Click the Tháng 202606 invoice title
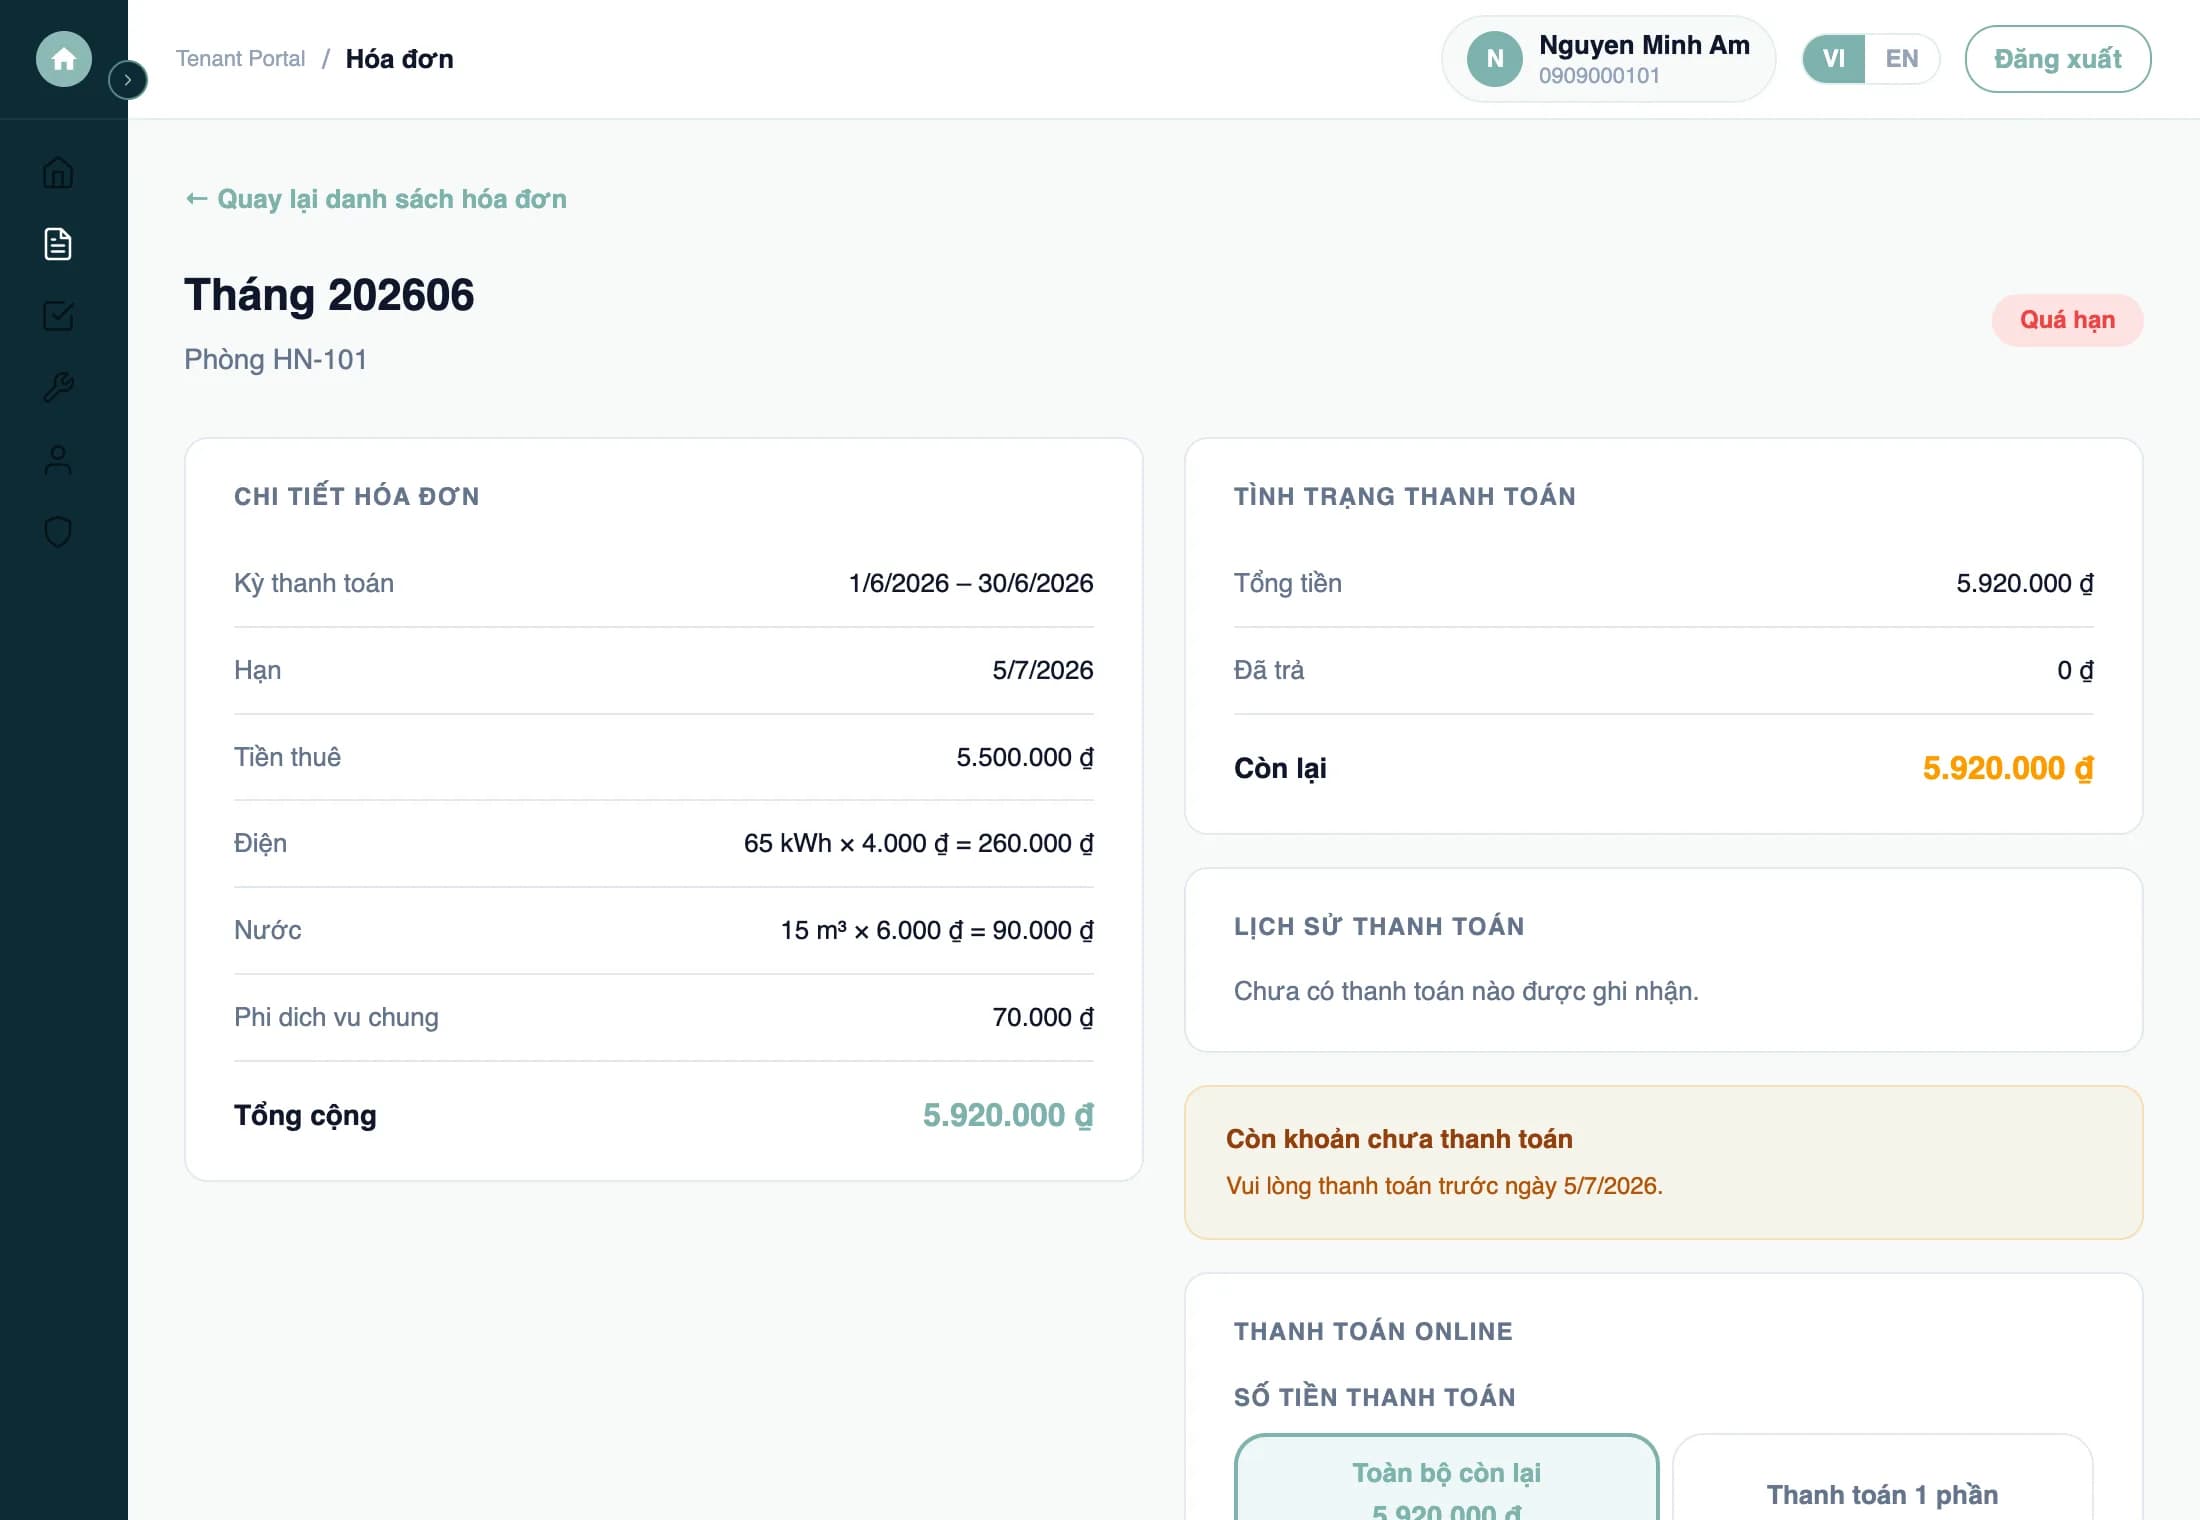Viewport: 2200px width, 1520px height. point(329,295)
